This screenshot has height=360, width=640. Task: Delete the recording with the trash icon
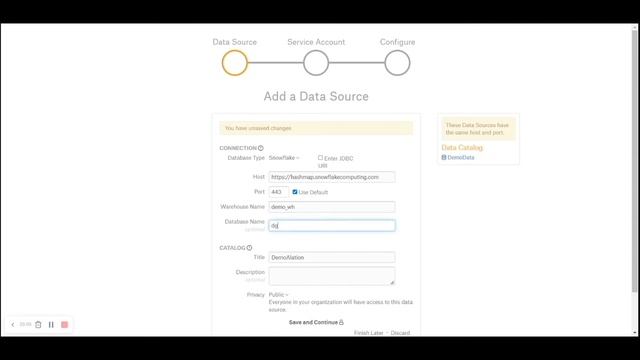click(38, 324)
